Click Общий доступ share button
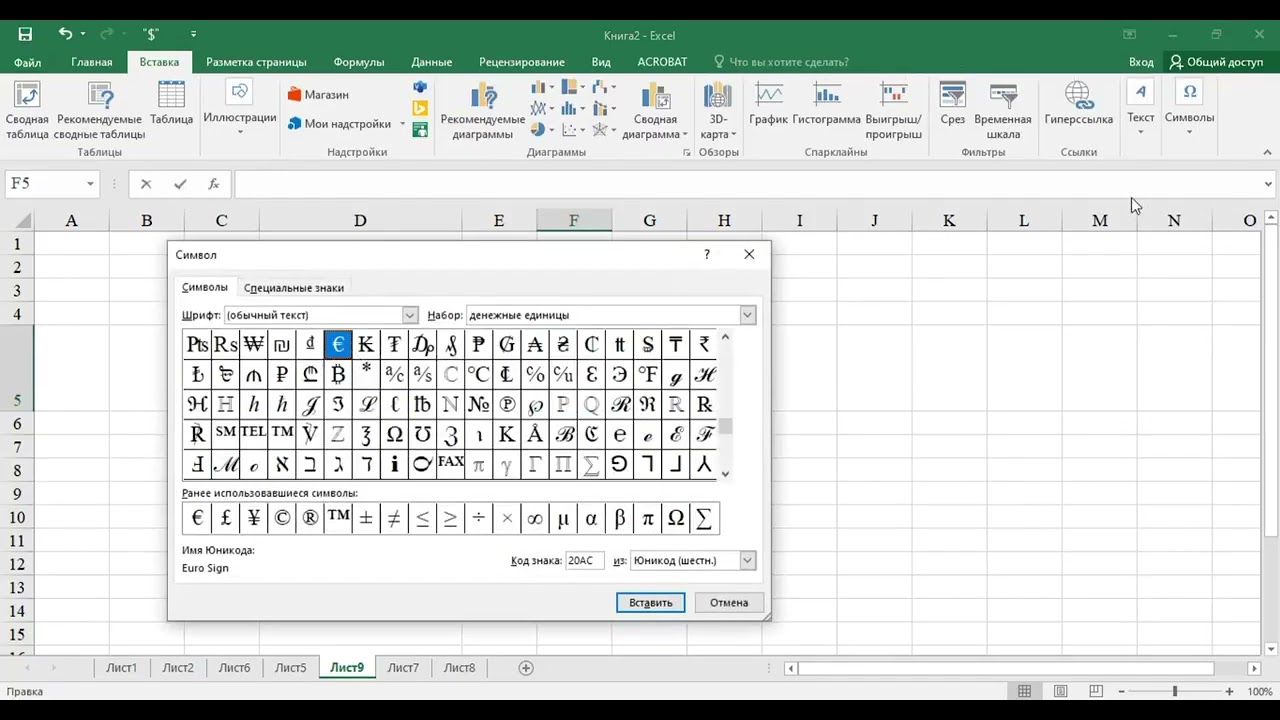Screen dimensions: 1280x720 (x=1219, y=62)
